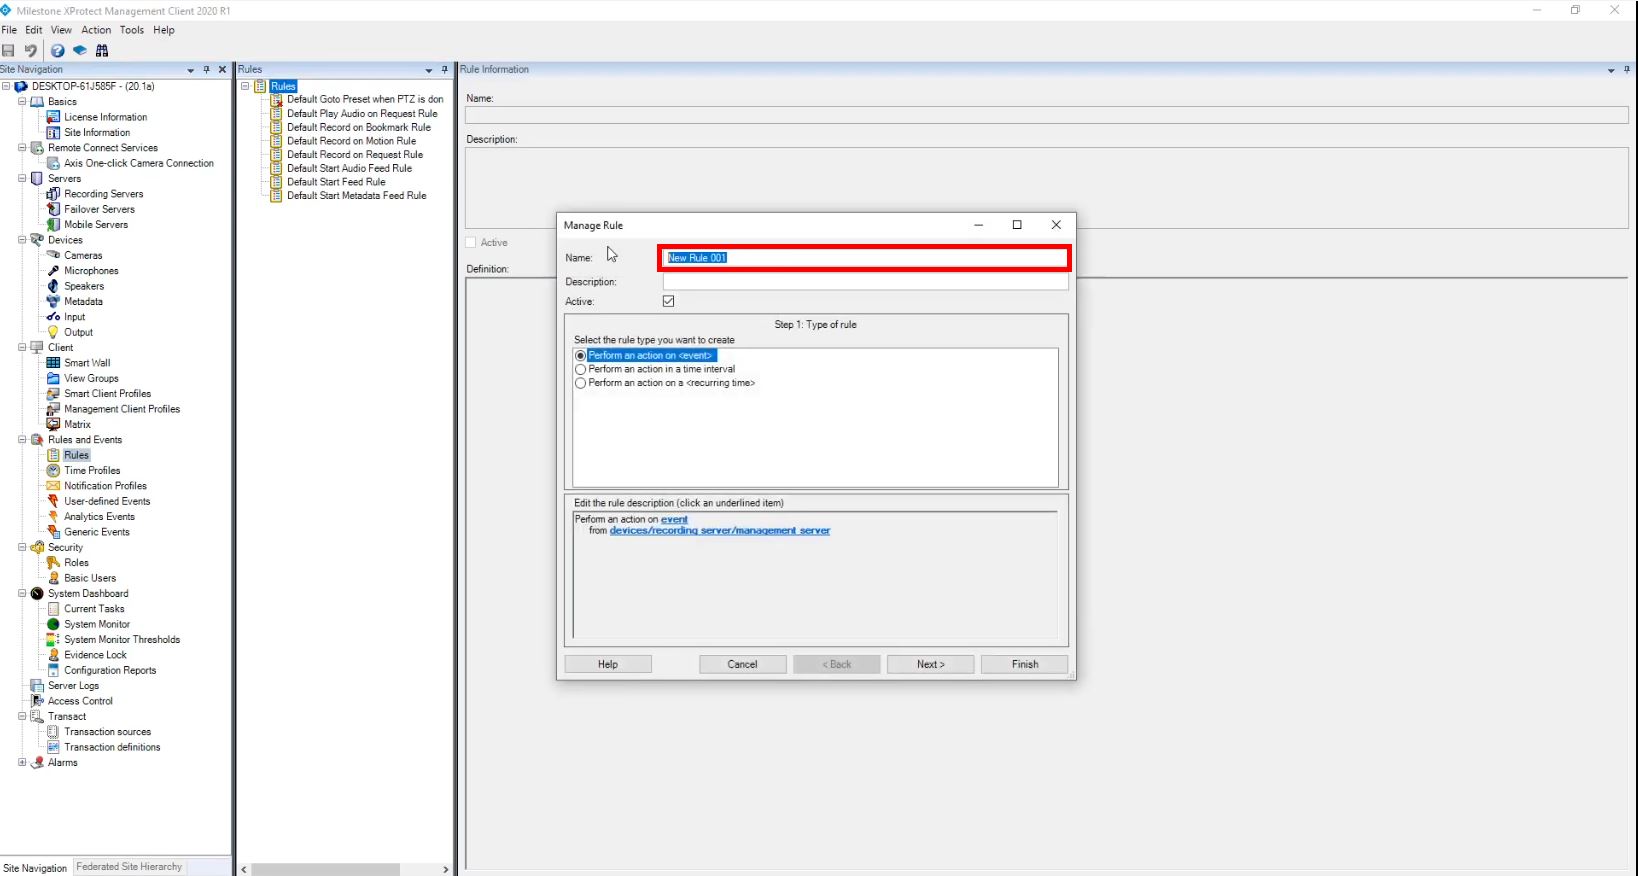Click the Input device icon

coord(54,317)
